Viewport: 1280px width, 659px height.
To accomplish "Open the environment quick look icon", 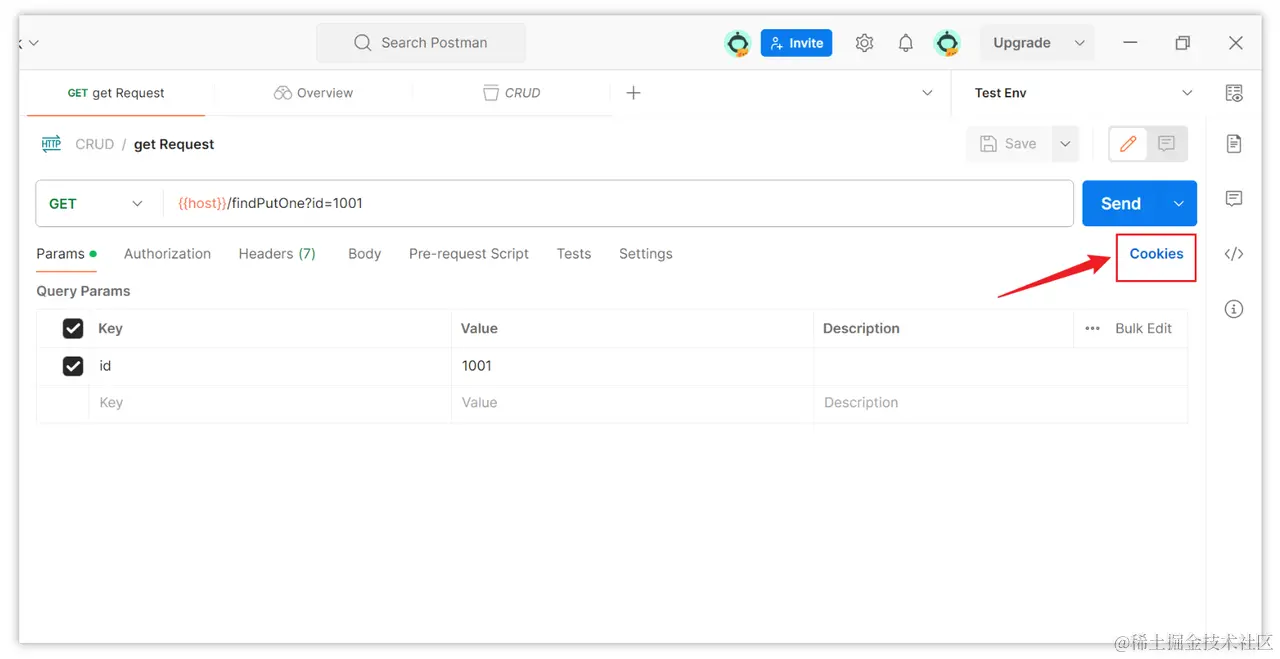I will tap(1234, 93).
